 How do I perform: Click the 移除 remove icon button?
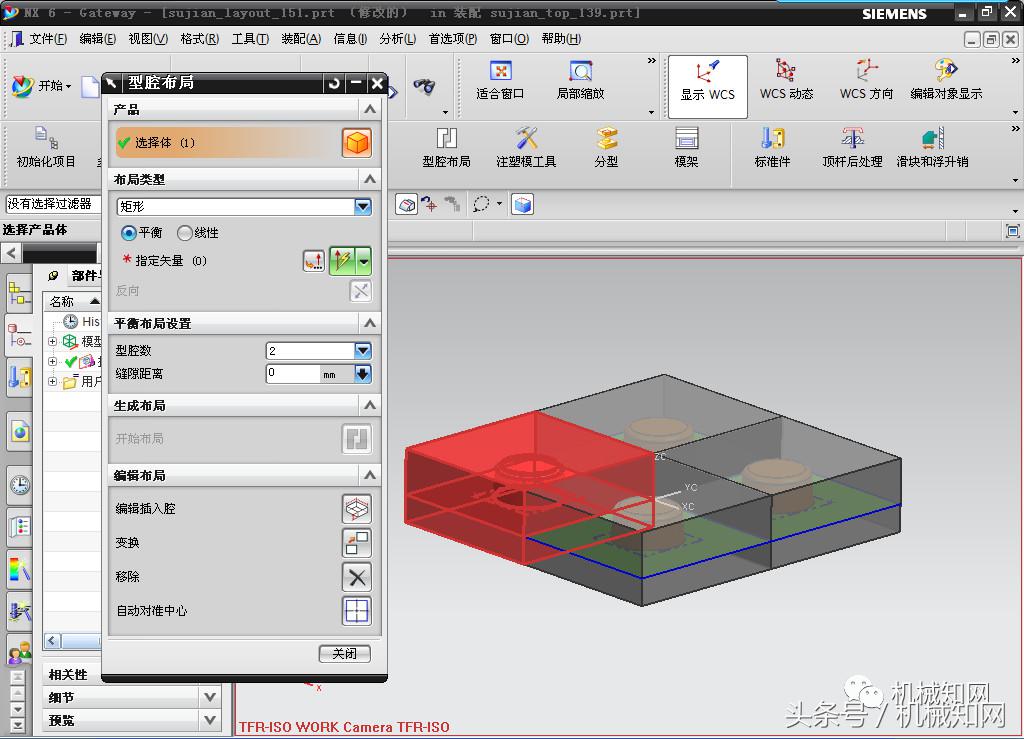coord(357,577)
